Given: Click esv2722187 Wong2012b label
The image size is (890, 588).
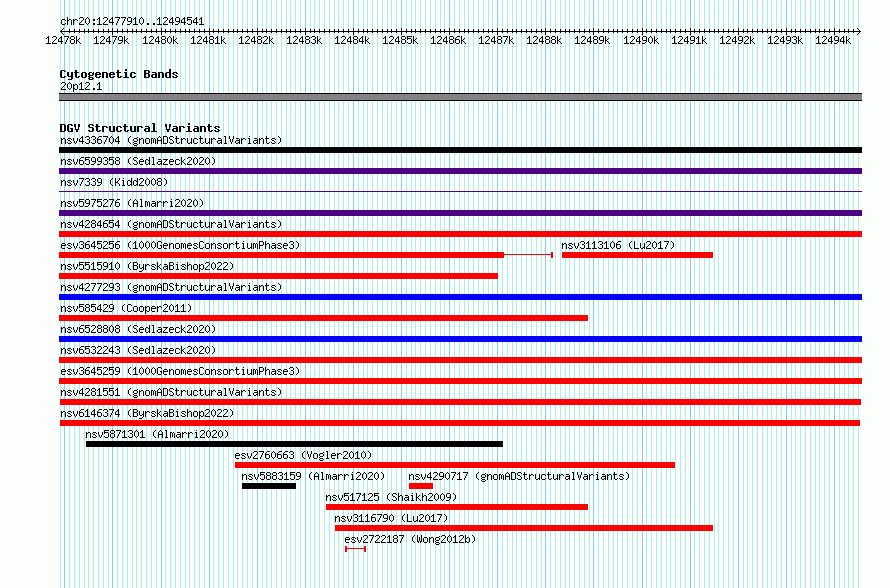Looking at the screenshot, I should coord(410,539).
